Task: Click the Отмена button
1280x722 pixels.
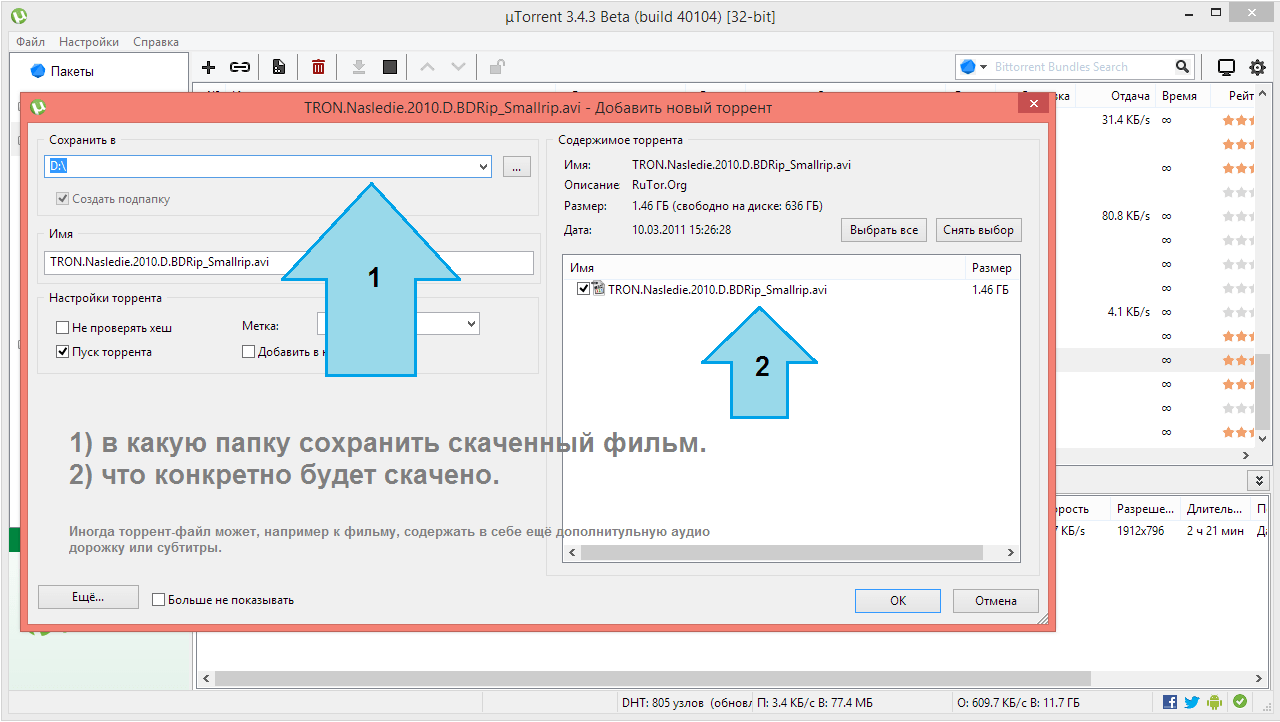Action: pyautogui.click(x=995, y=600)
